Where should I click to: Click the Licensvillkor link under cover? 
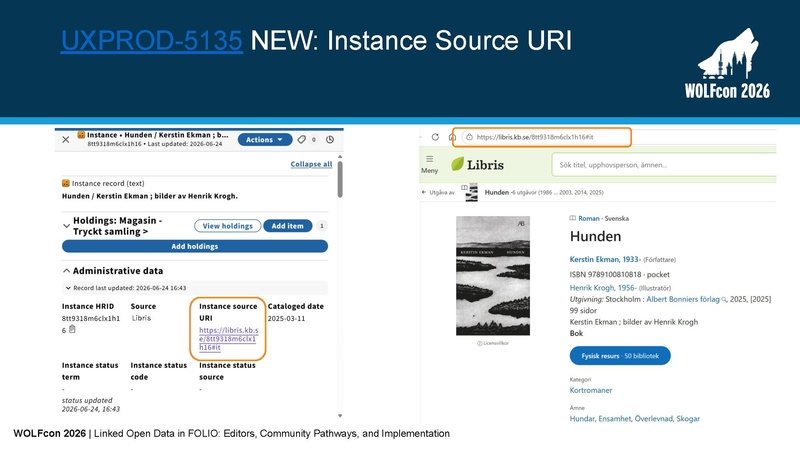[x=493, y=343]
